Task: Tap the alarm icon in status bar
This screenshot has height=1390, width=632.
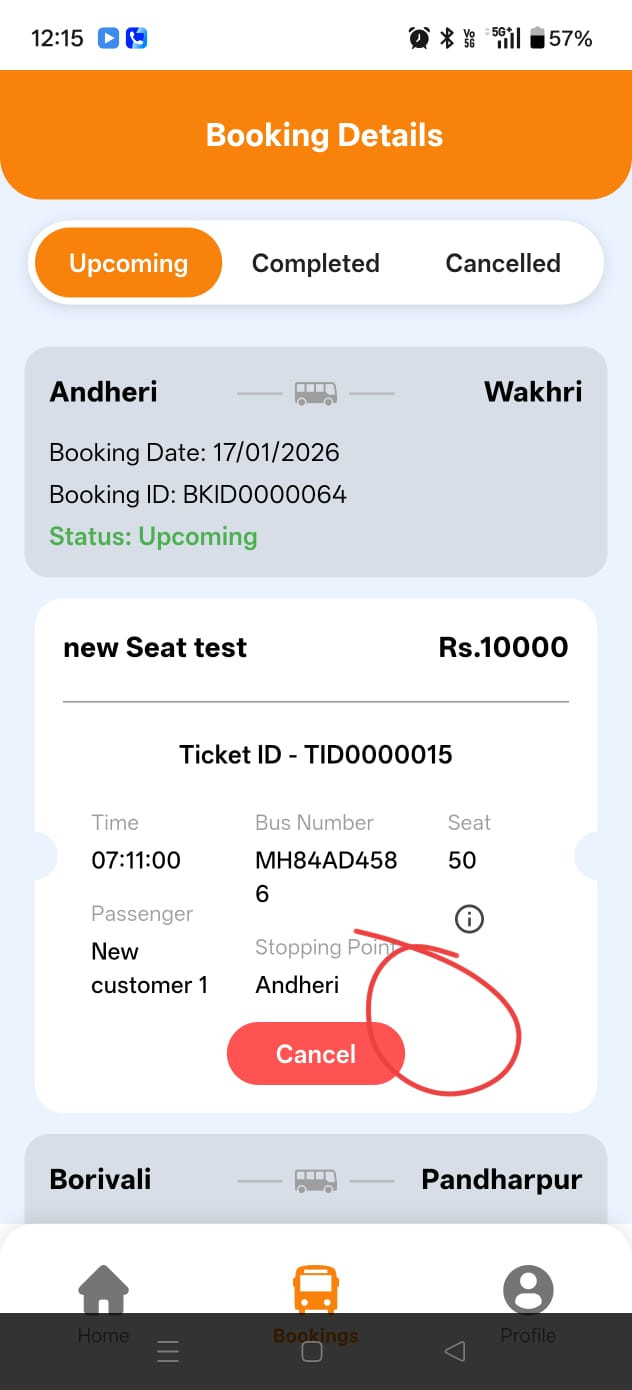Action: [x=419, y=38]
